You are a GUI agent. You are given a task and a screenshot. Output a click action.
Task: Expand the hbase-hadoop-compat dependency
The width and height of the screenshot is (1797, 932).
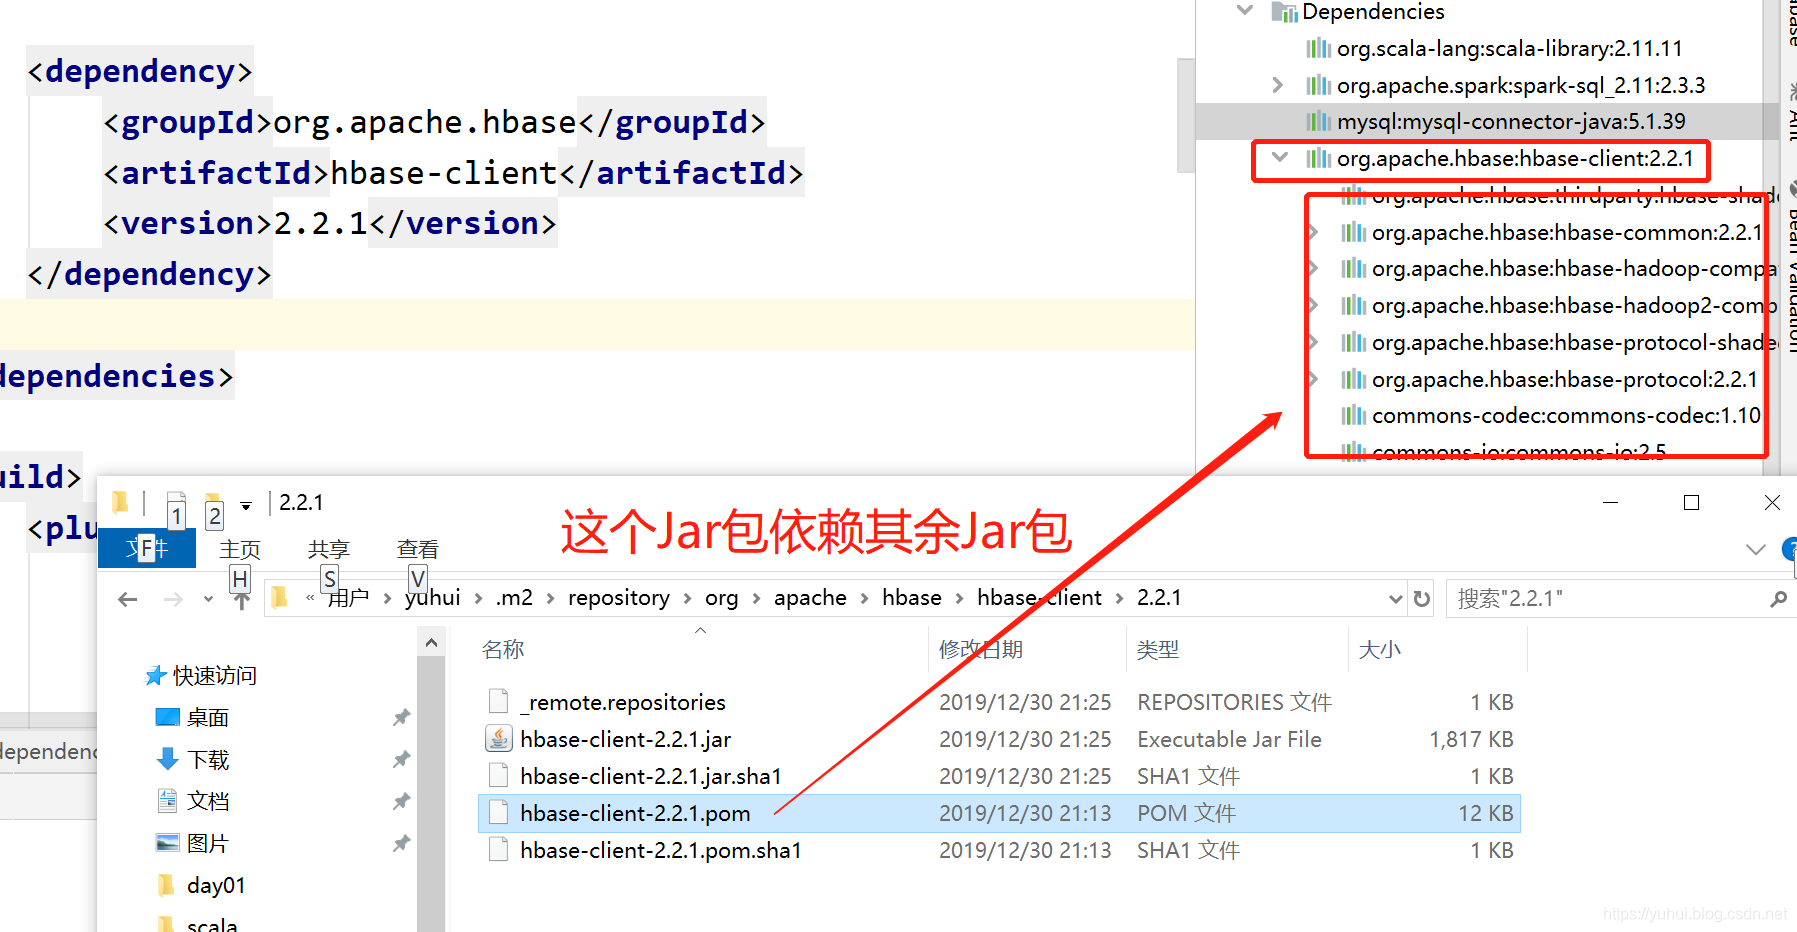(x=1314, y=269)
